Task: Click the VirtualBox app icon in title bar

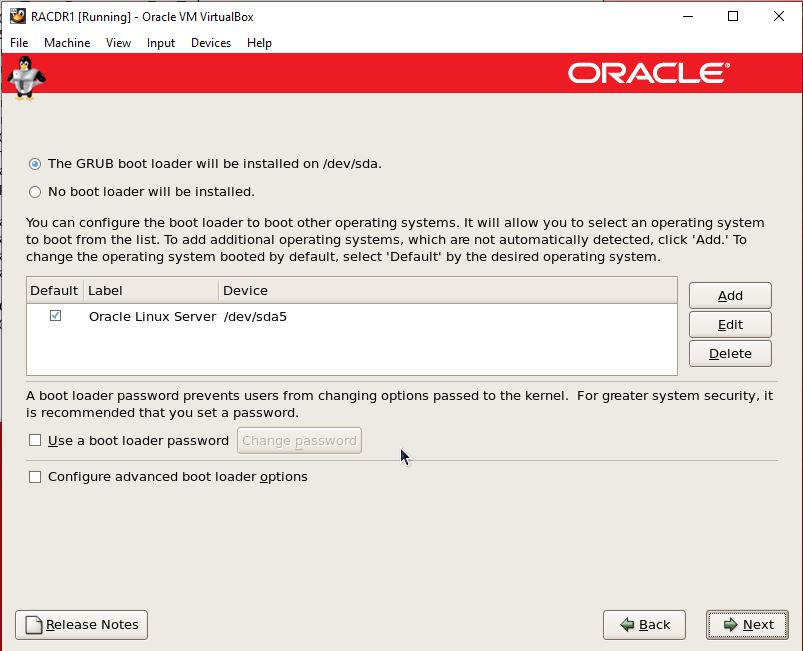Action: point(18,16)
